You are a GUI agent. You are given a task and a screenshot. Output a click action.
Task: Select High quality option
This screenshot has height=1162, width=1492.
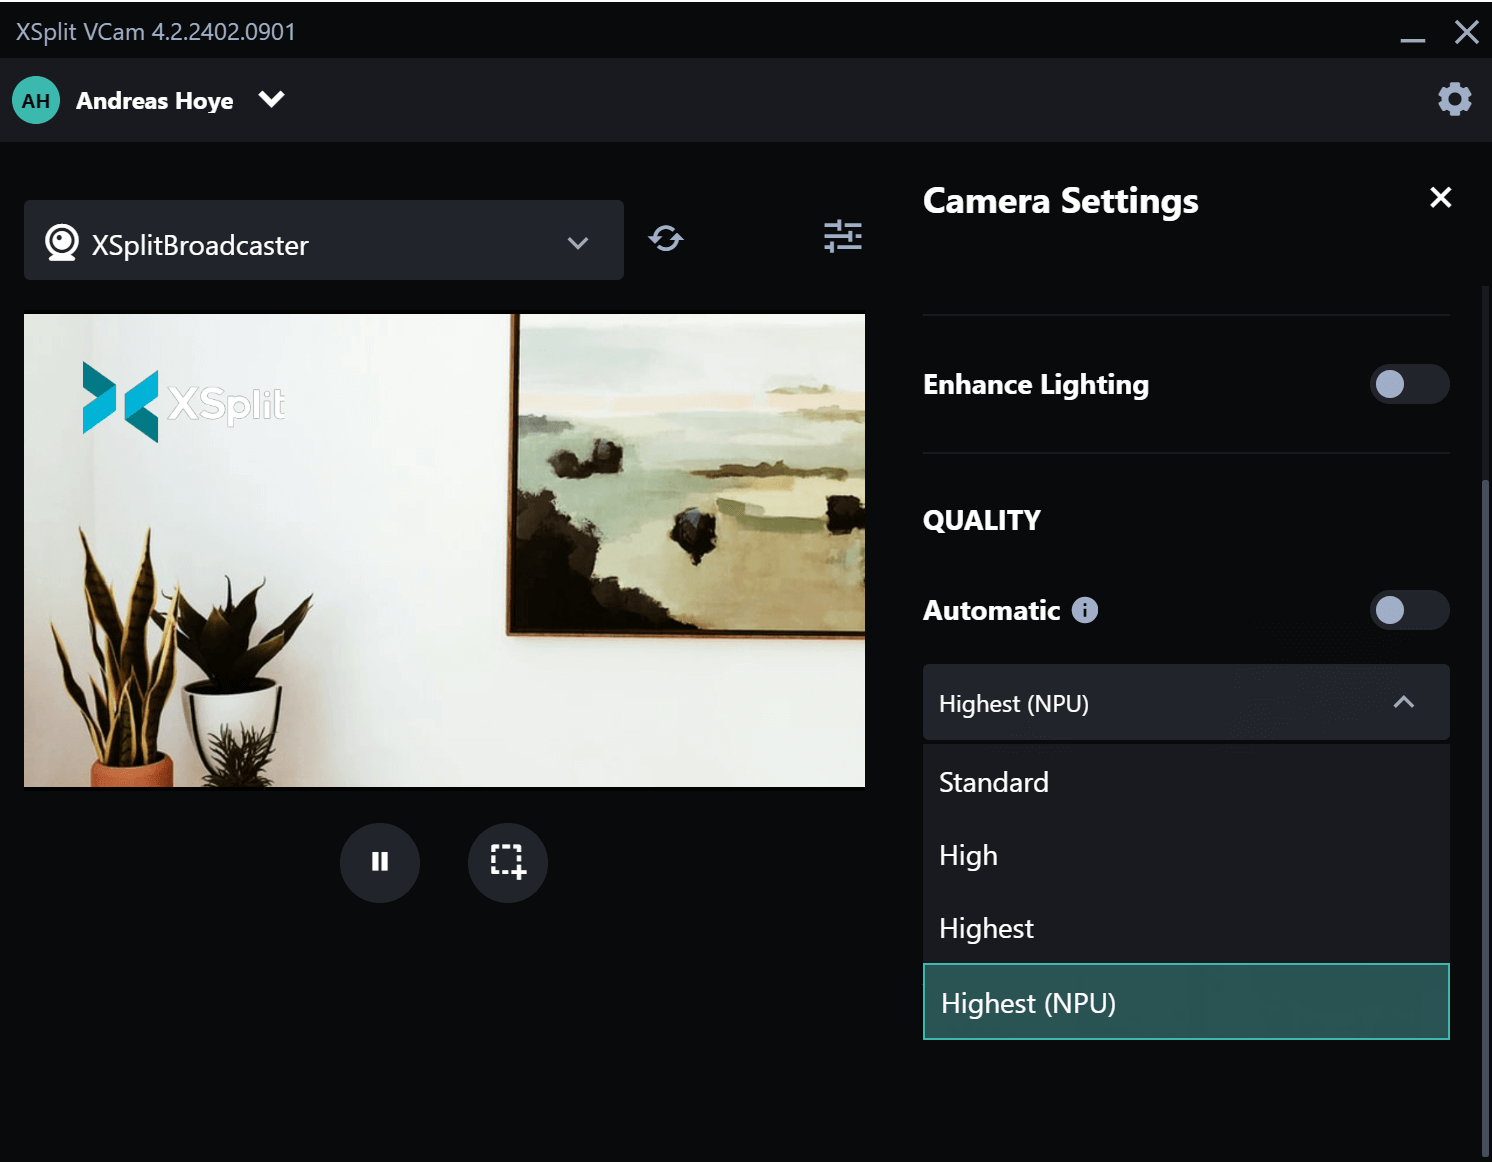point(1186,855)
